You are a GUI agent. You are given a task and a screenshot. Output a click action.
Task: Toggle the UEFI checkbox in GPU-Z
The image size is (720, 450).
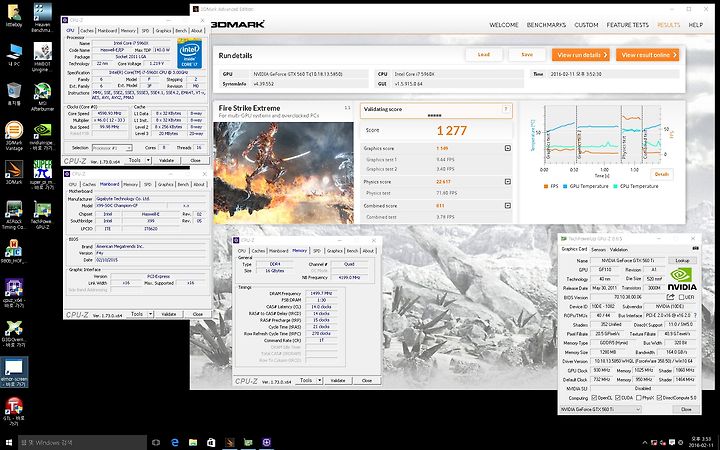681,298
